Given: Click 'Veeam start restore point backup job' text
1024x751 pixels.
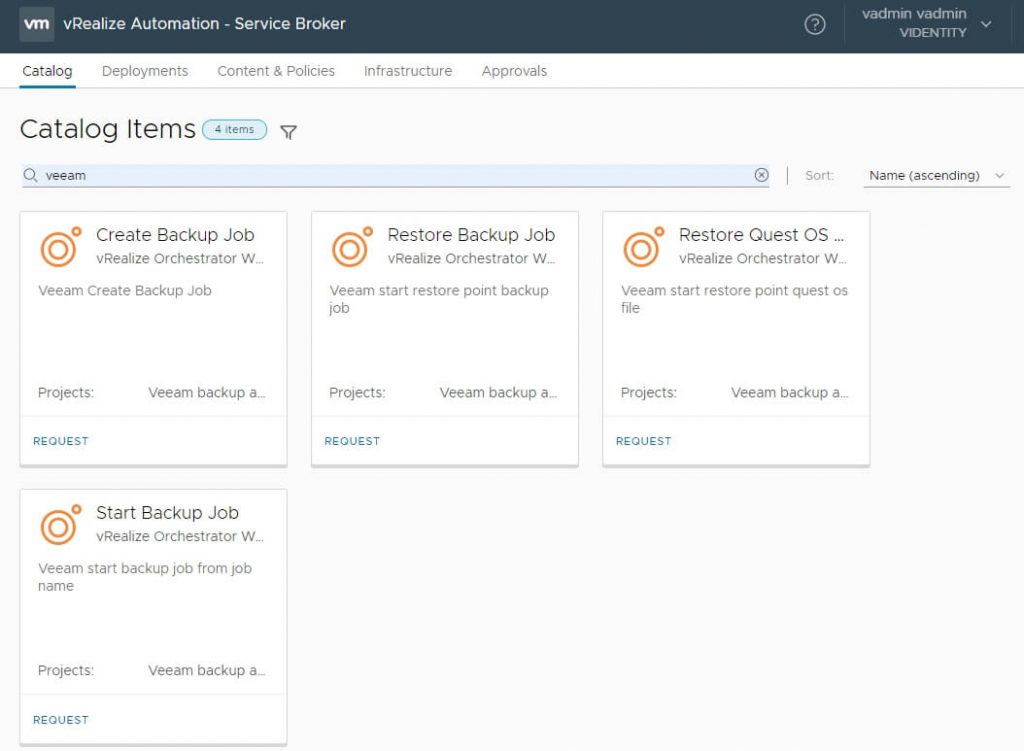Looking at the screenshot, I should click(439, 299).
